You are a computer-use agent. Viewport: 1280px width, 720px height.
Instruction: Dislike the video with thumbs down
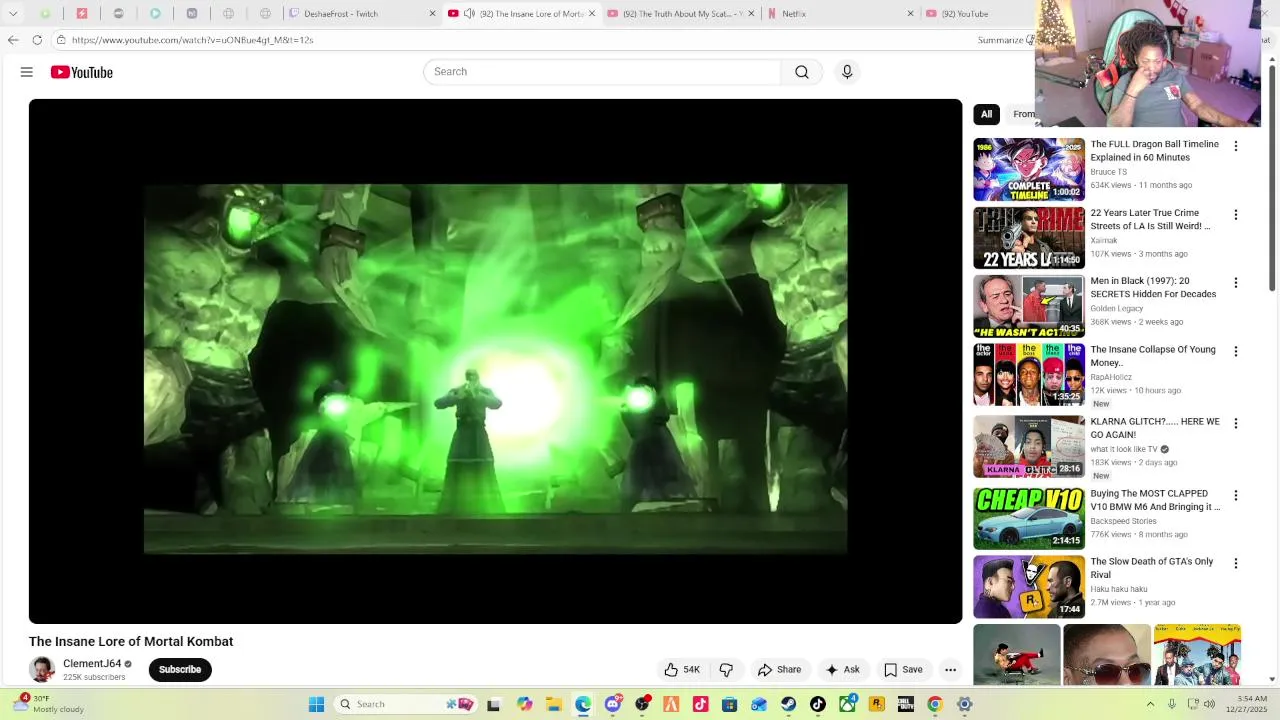coord(727,670)
